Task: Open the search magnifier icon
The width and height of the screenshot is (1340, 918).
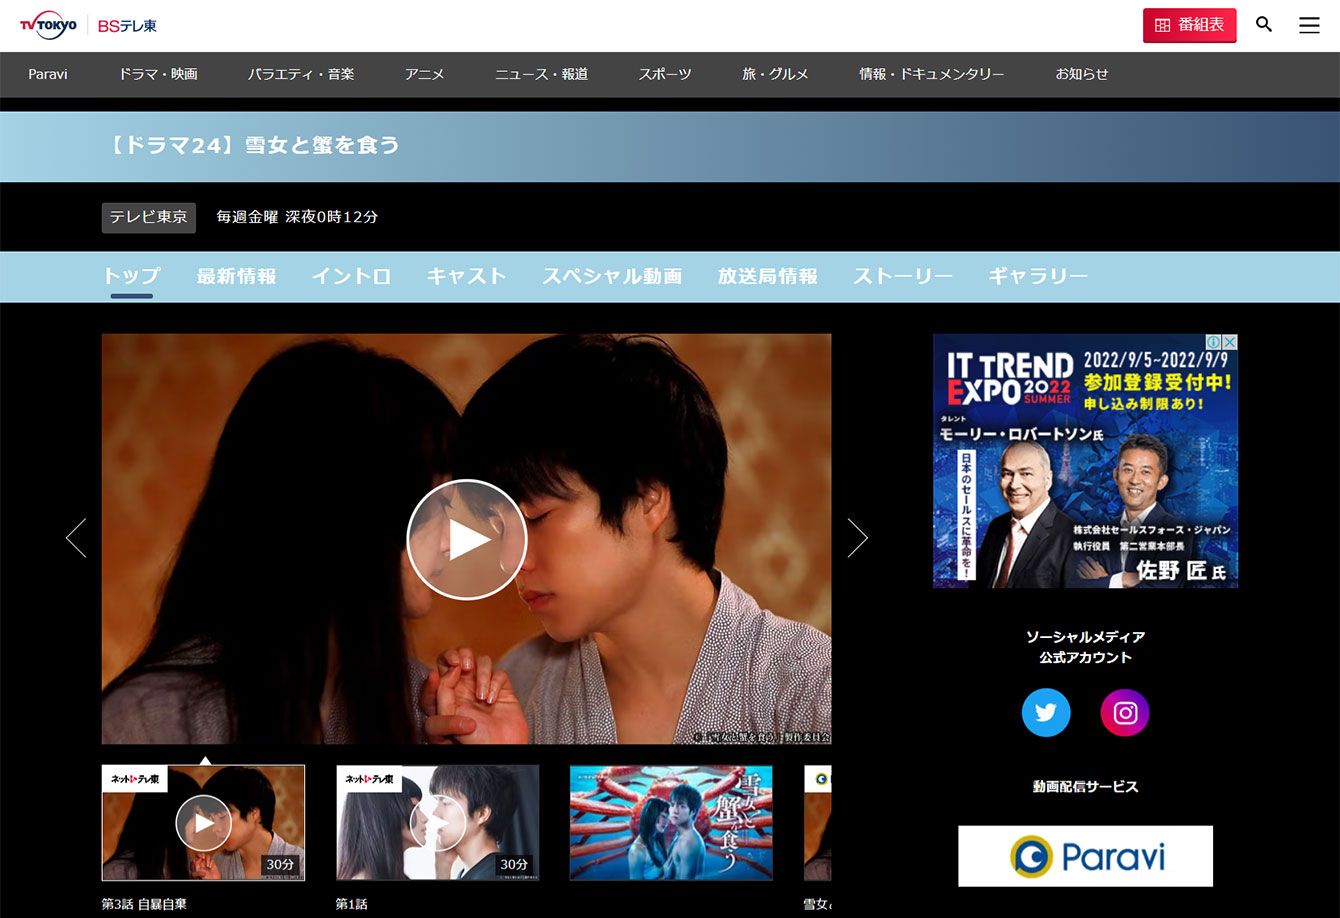Action: coord(1264,25)
